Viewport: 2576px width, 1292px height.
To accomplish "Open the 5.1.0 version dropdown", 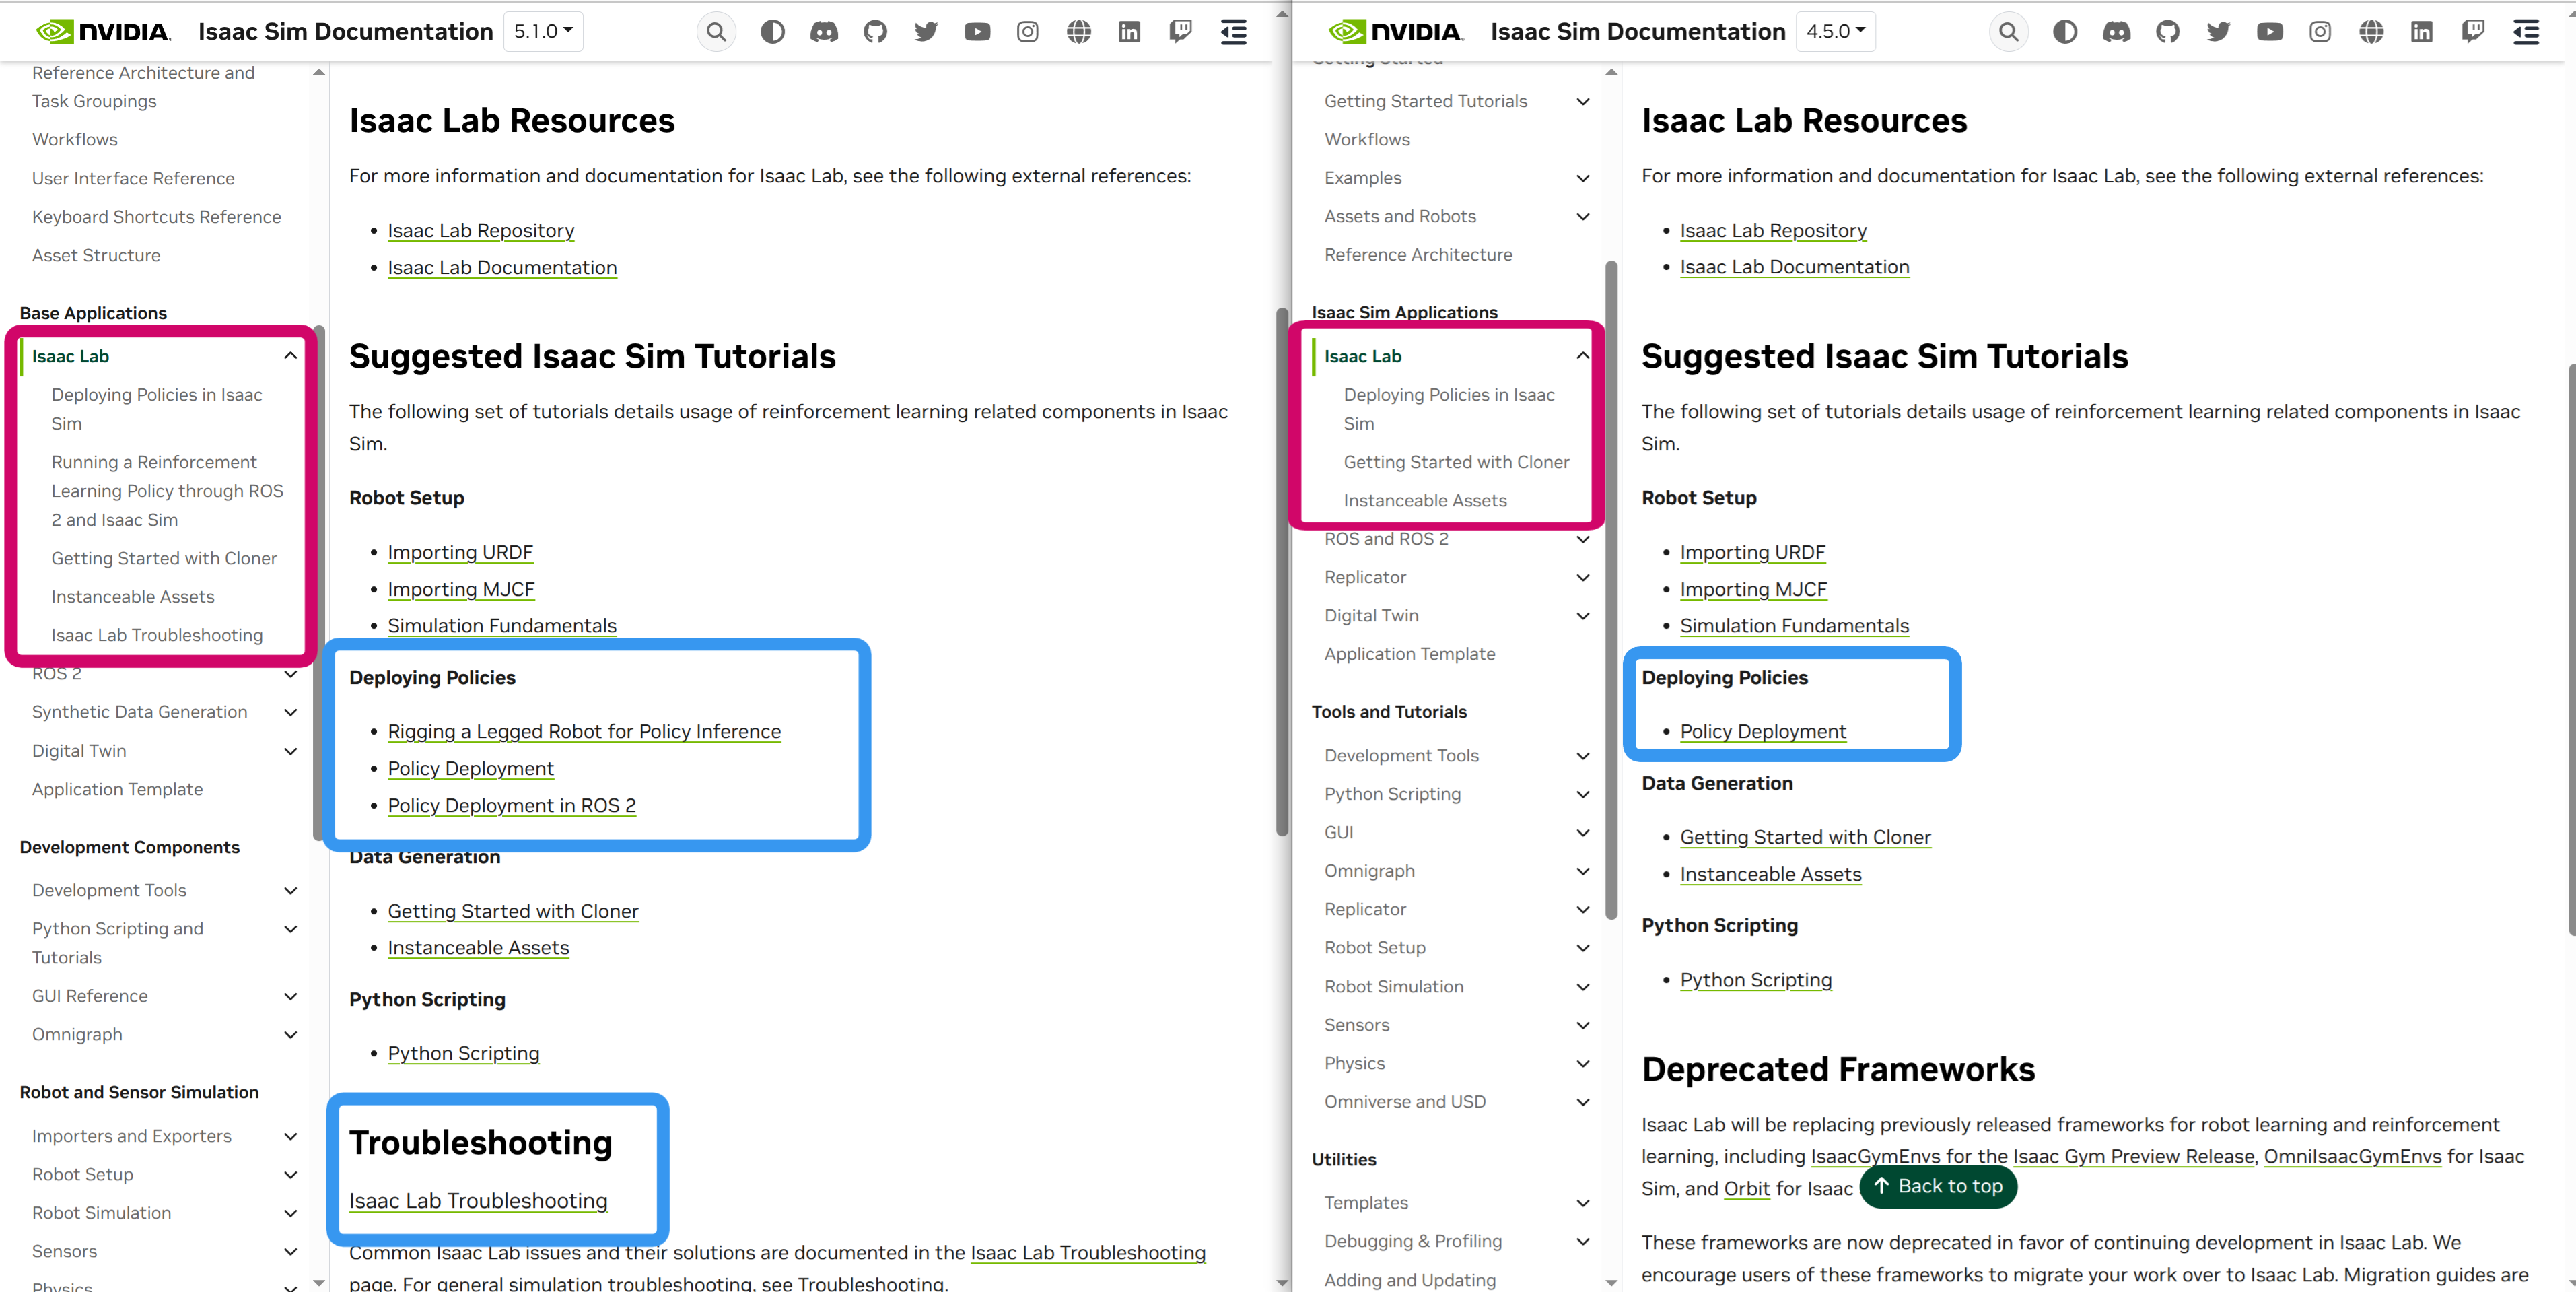I will [x=543, y=32].
